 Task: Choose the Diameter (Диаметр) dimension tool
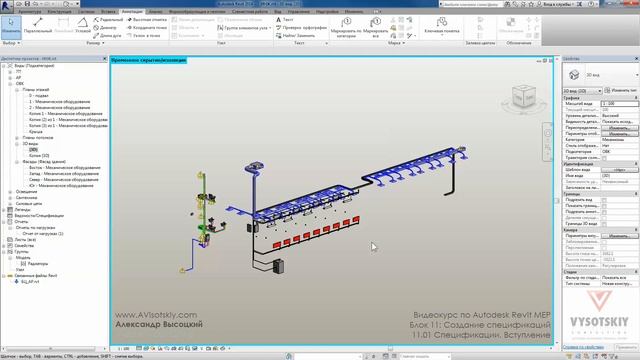click(105, 28)
